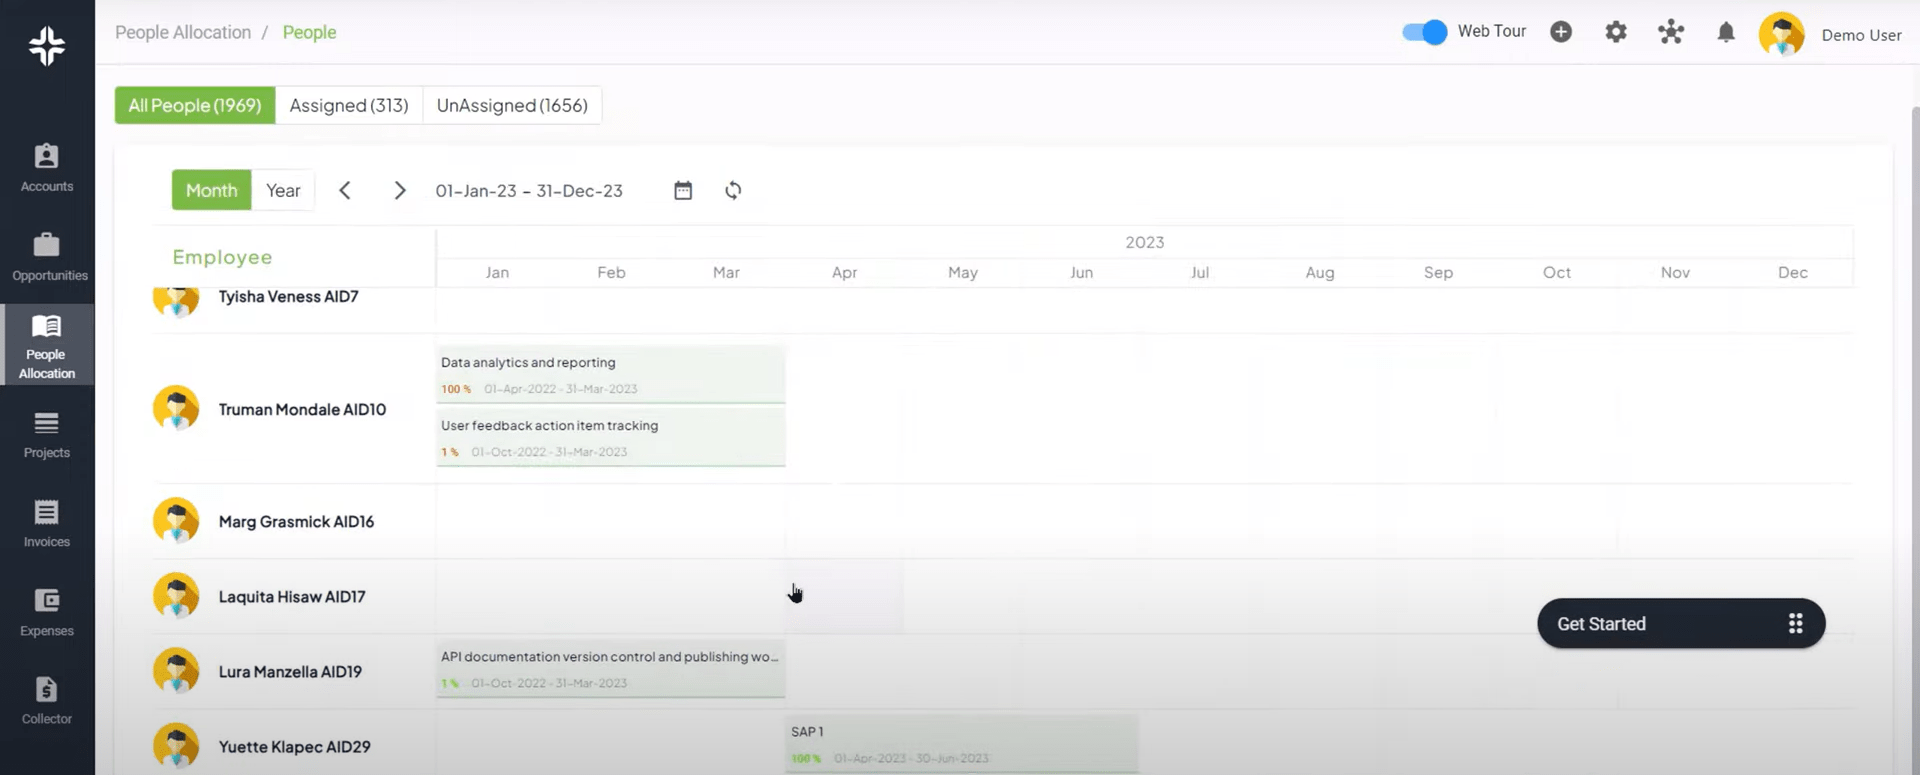This screenshot has width=1920, height=775.
Task: Advance to next date range
Action: tap(400, 191)
